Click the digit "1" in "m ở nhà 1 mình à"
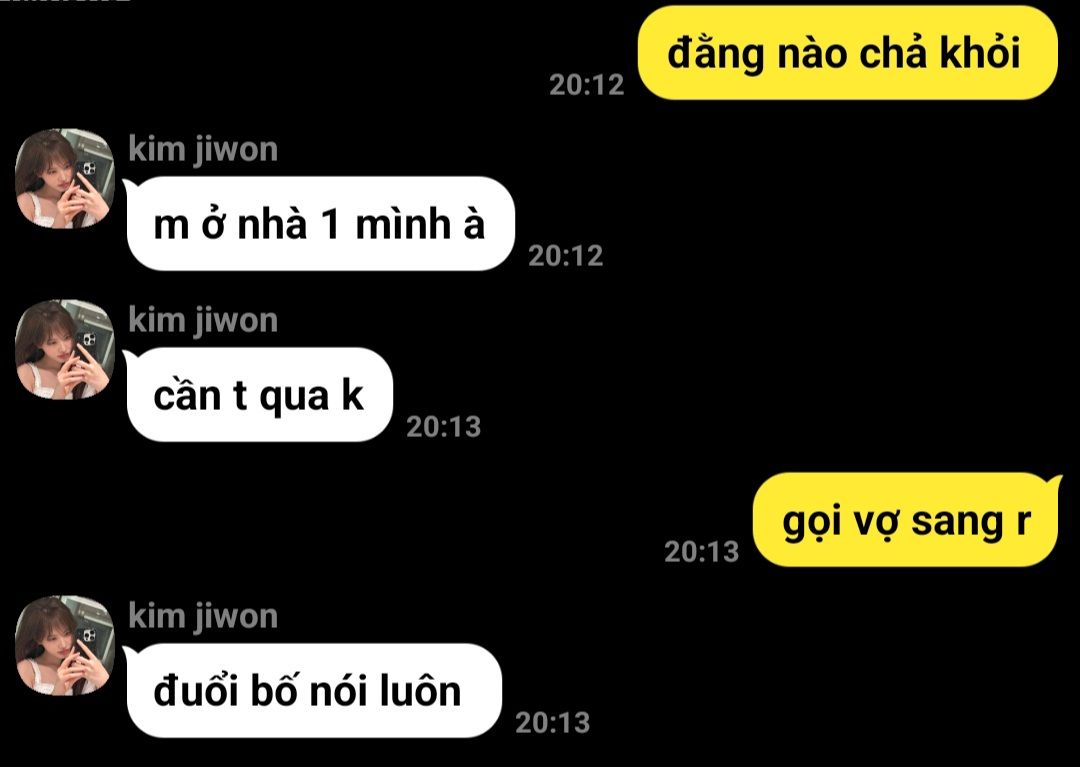The width and height of the screenshot is (1080, 767). pyautogui.click(x=330, y=225)
